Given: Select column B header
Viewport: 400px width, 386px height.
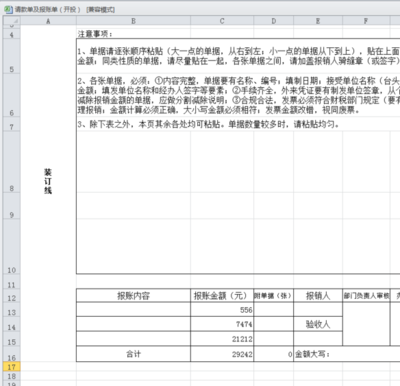Looking at the screenshot, I should (x=133, y=21).
